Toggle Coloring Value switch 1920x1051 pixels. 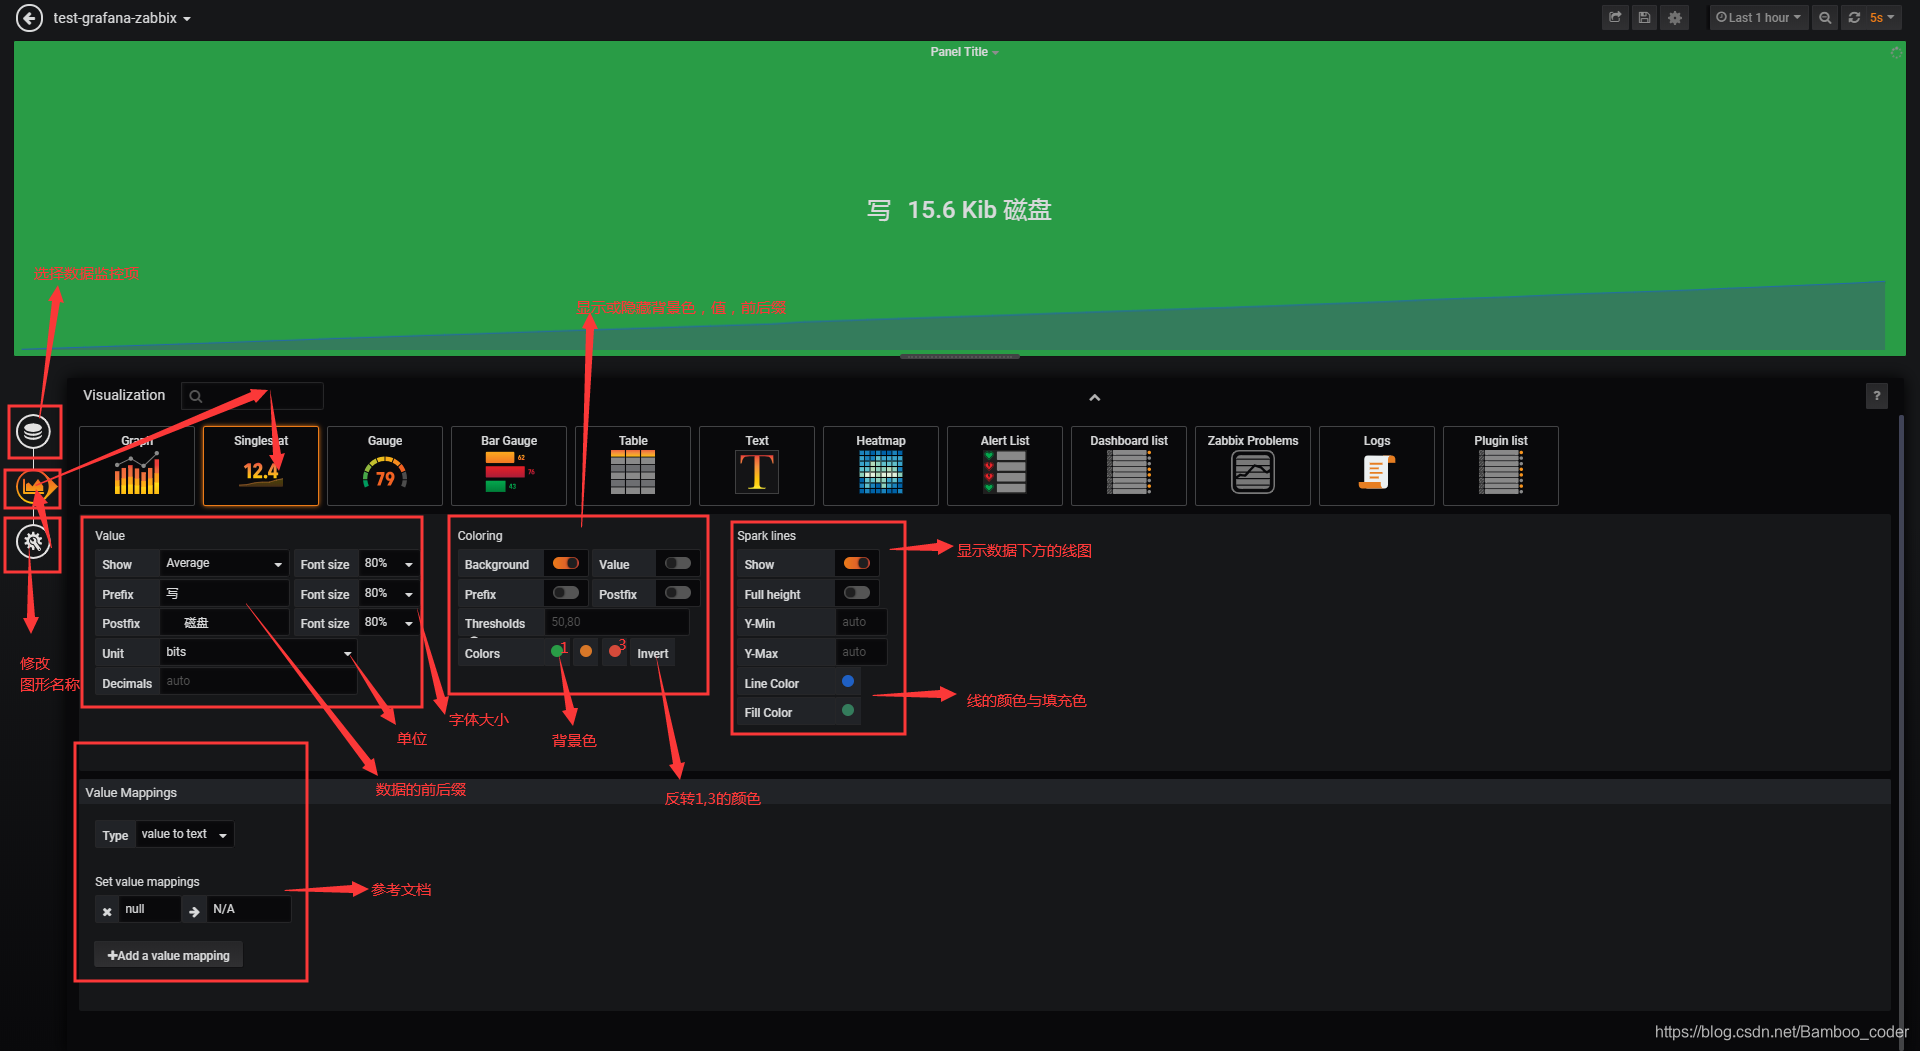(678, 563)
